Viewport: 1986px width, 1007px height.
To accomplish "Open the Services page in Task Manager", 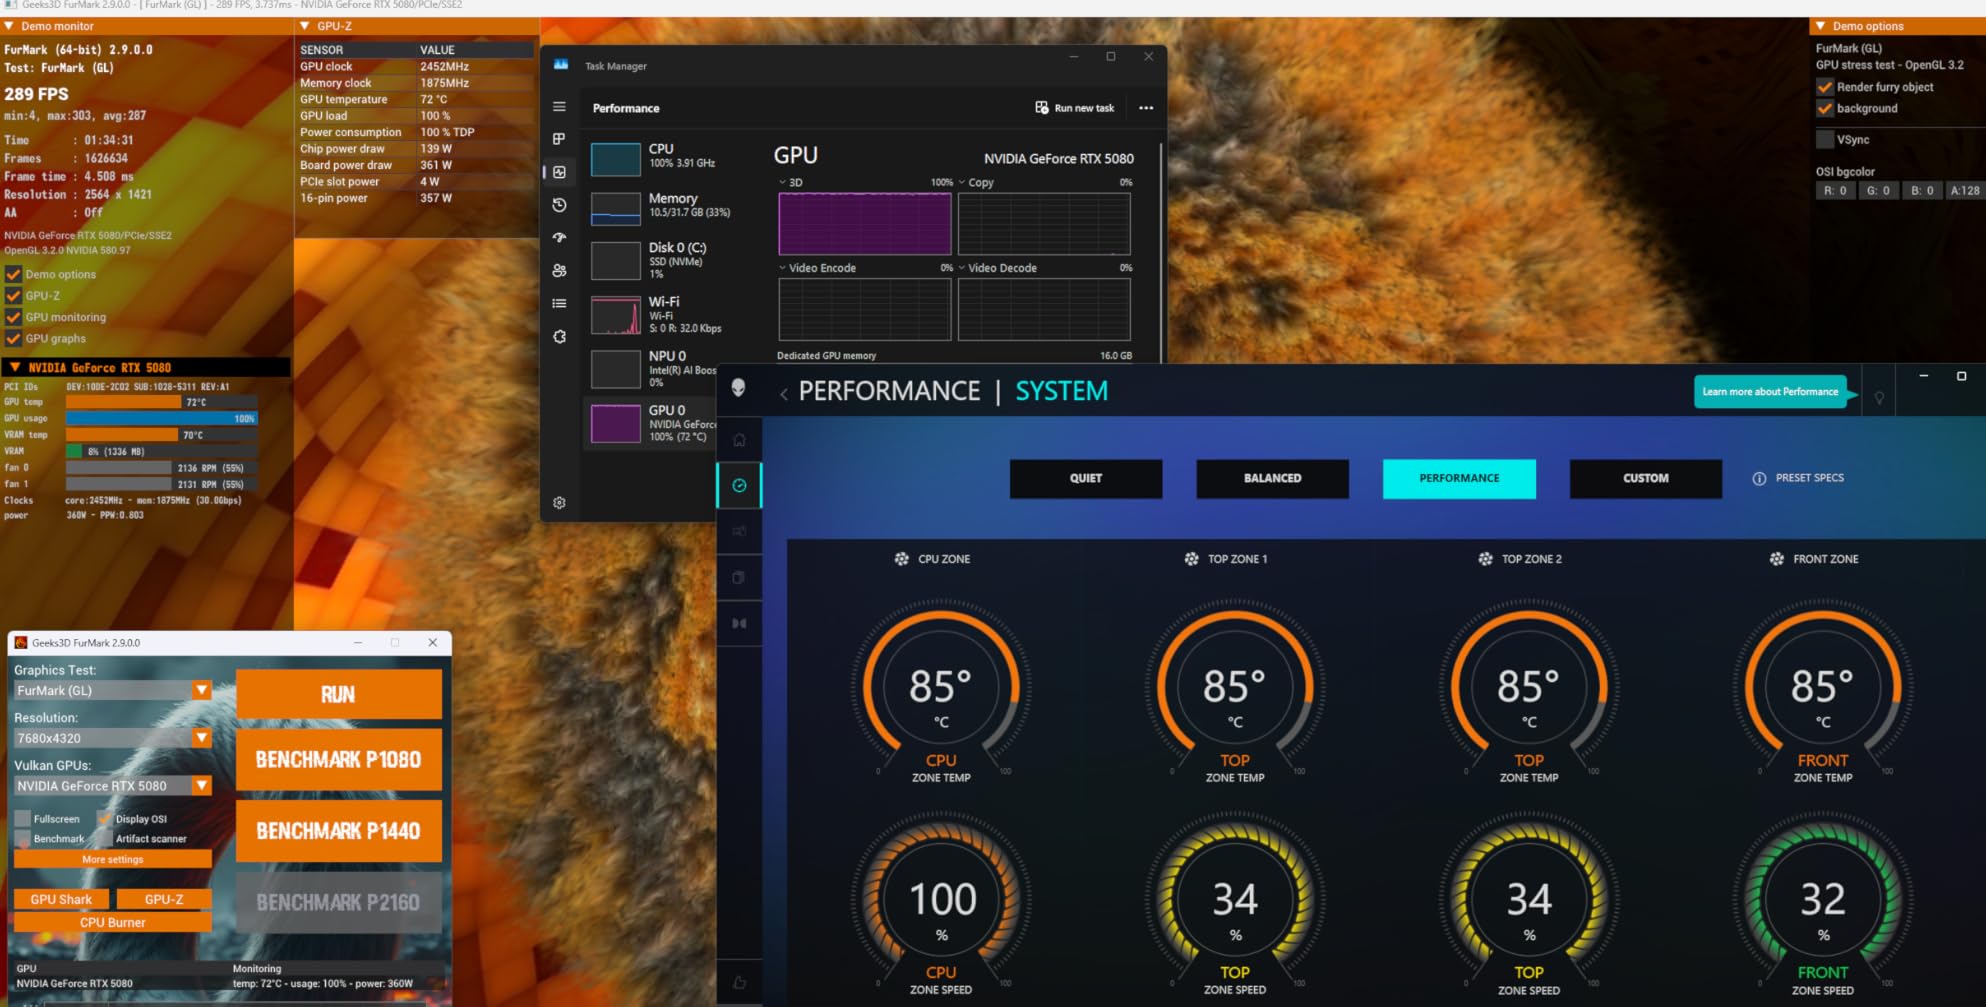I will [x=559, y=337].
